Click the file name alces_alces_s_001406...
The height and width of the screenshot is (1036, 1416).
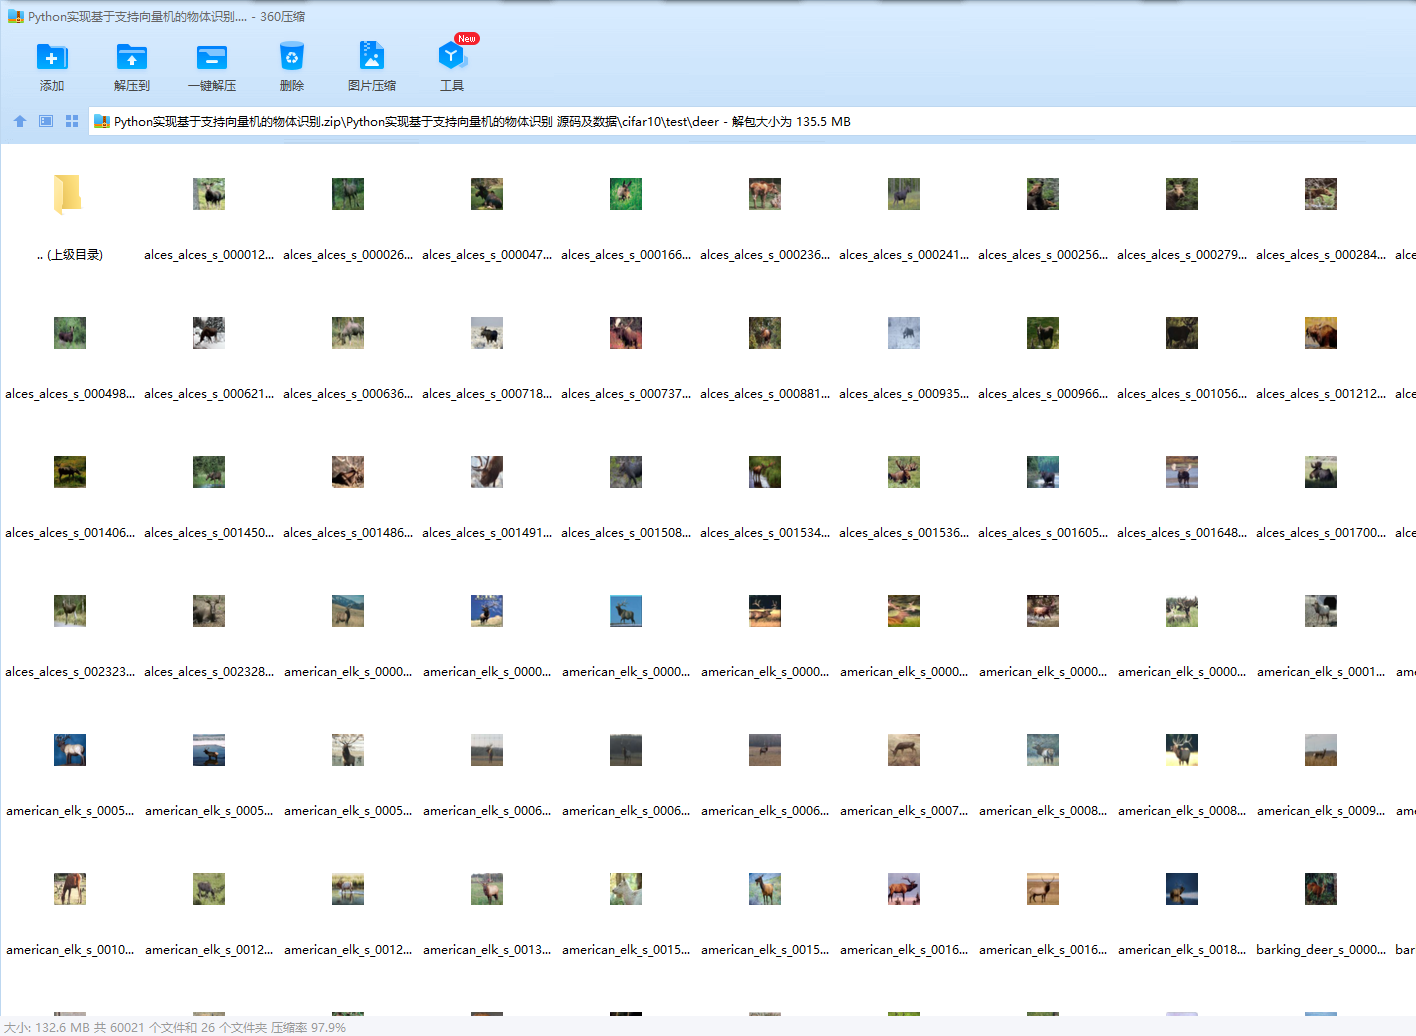(70, 533)
